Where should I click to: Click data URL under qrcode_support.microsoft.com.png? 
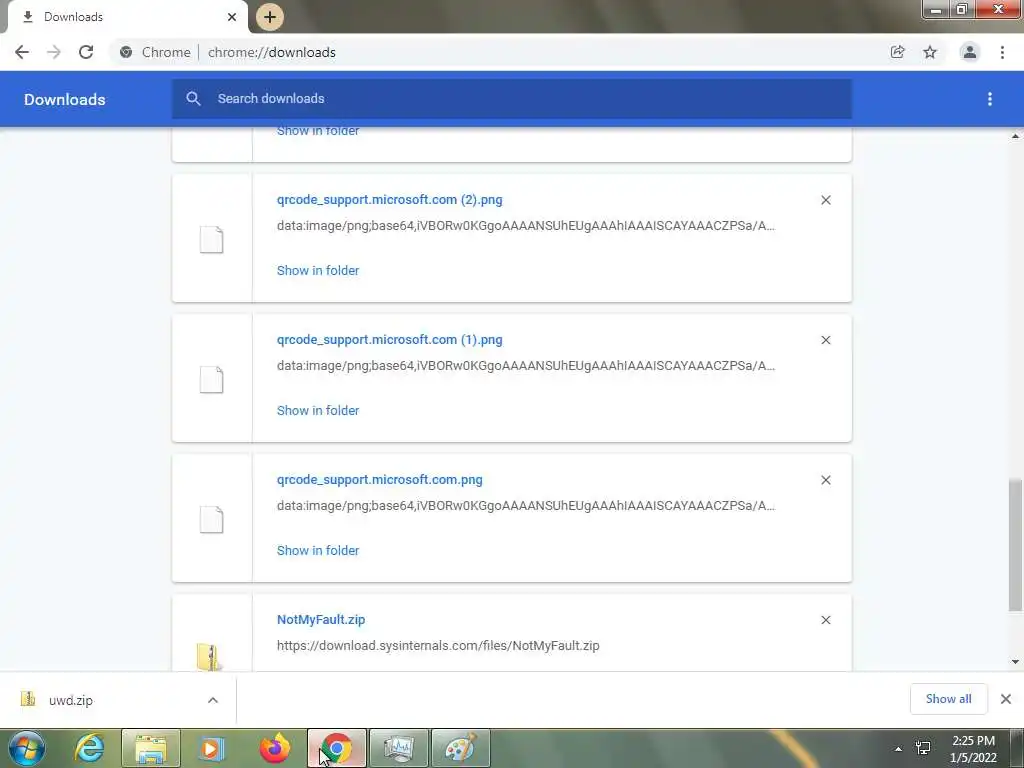(526, 505)
